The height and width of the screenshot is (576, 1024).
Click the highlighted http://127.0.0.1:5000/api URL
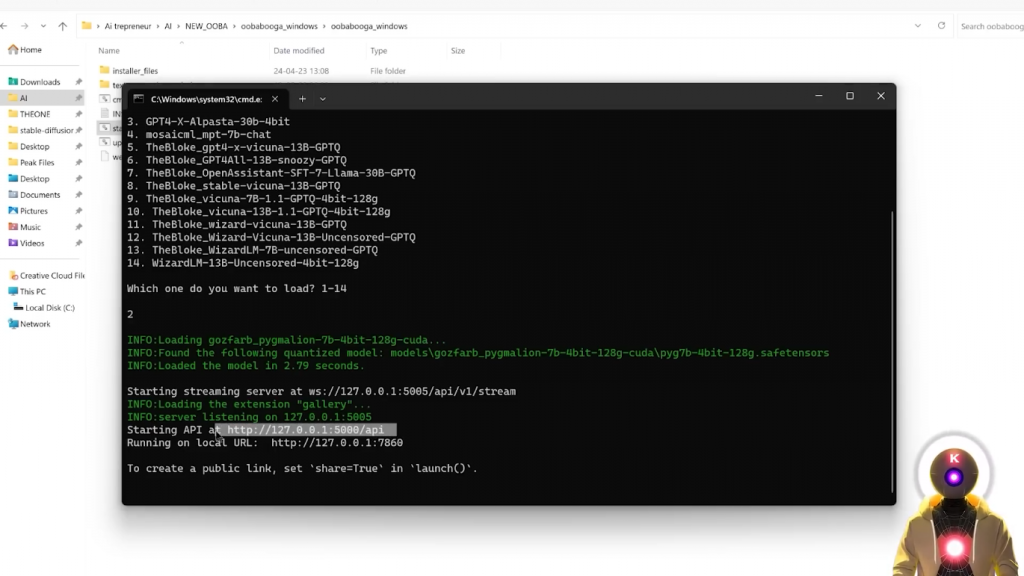(306, 430)
